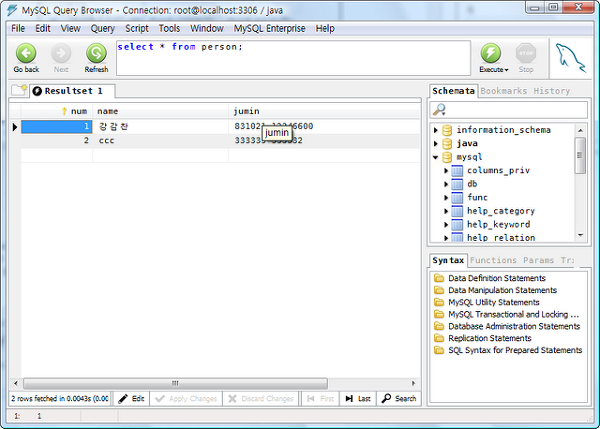Click the help_keyword table icon

(x=457, y=224)
